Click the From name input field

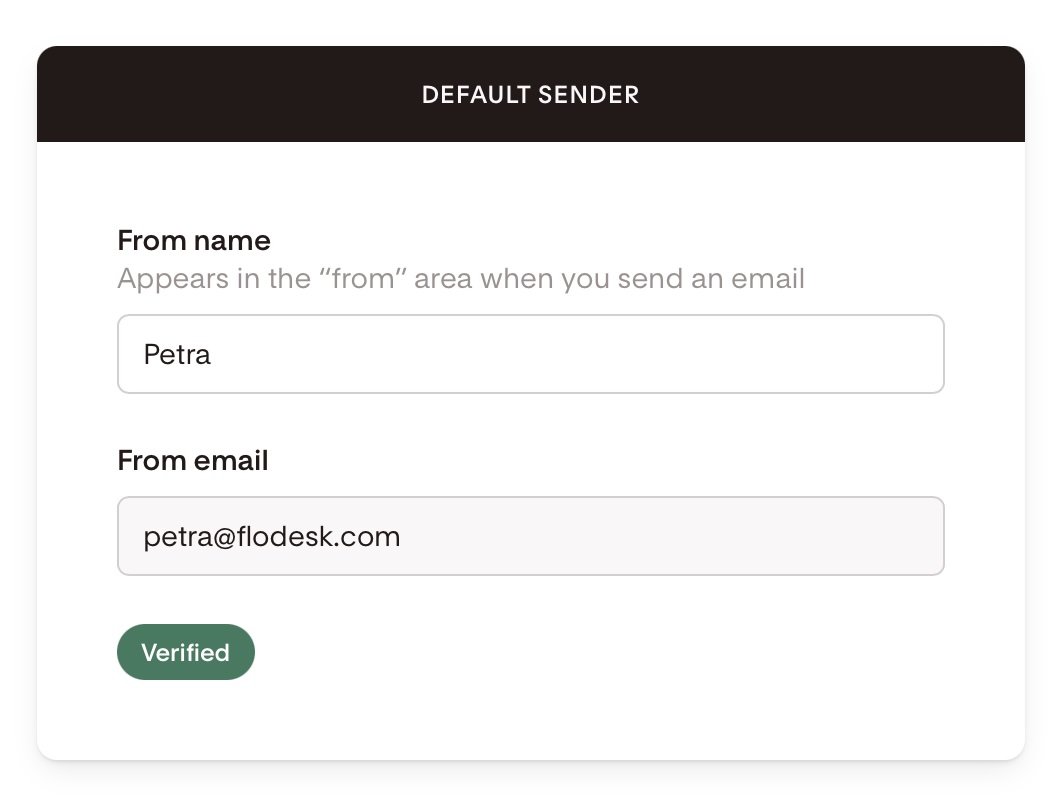click(x=531, y=354)
